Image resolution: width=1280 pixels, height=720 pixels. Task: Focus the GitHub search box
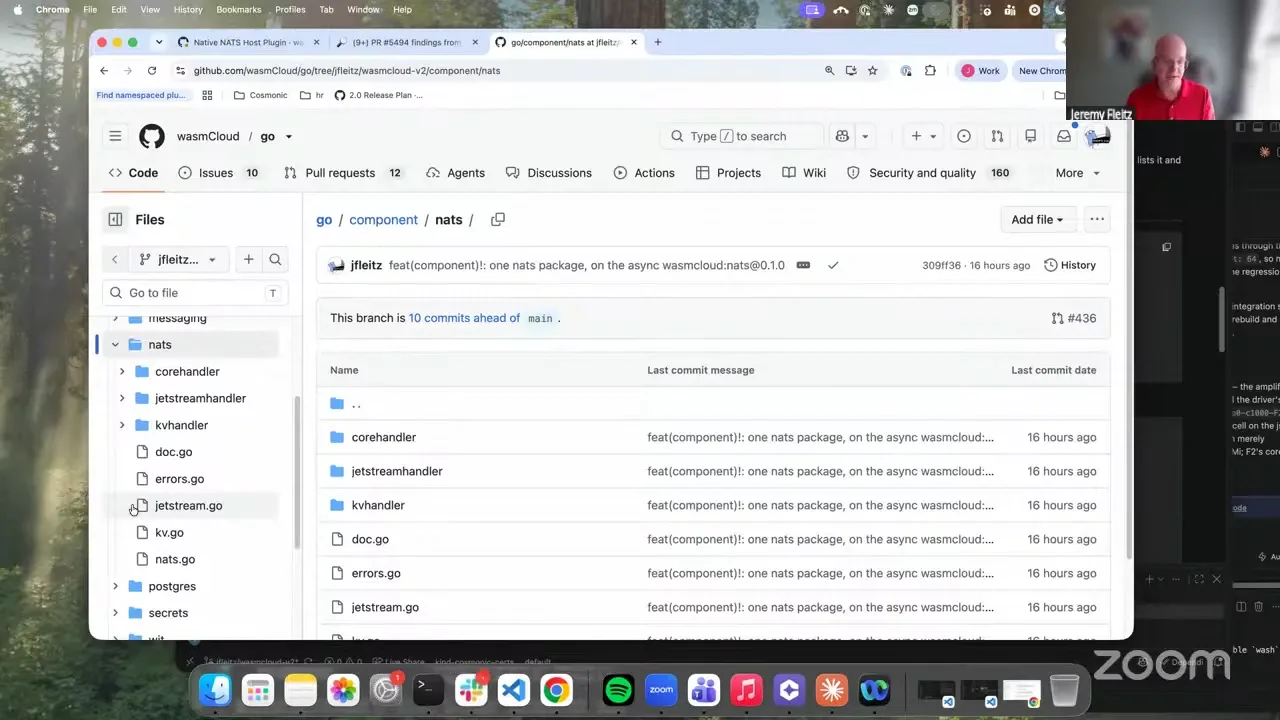740,136
